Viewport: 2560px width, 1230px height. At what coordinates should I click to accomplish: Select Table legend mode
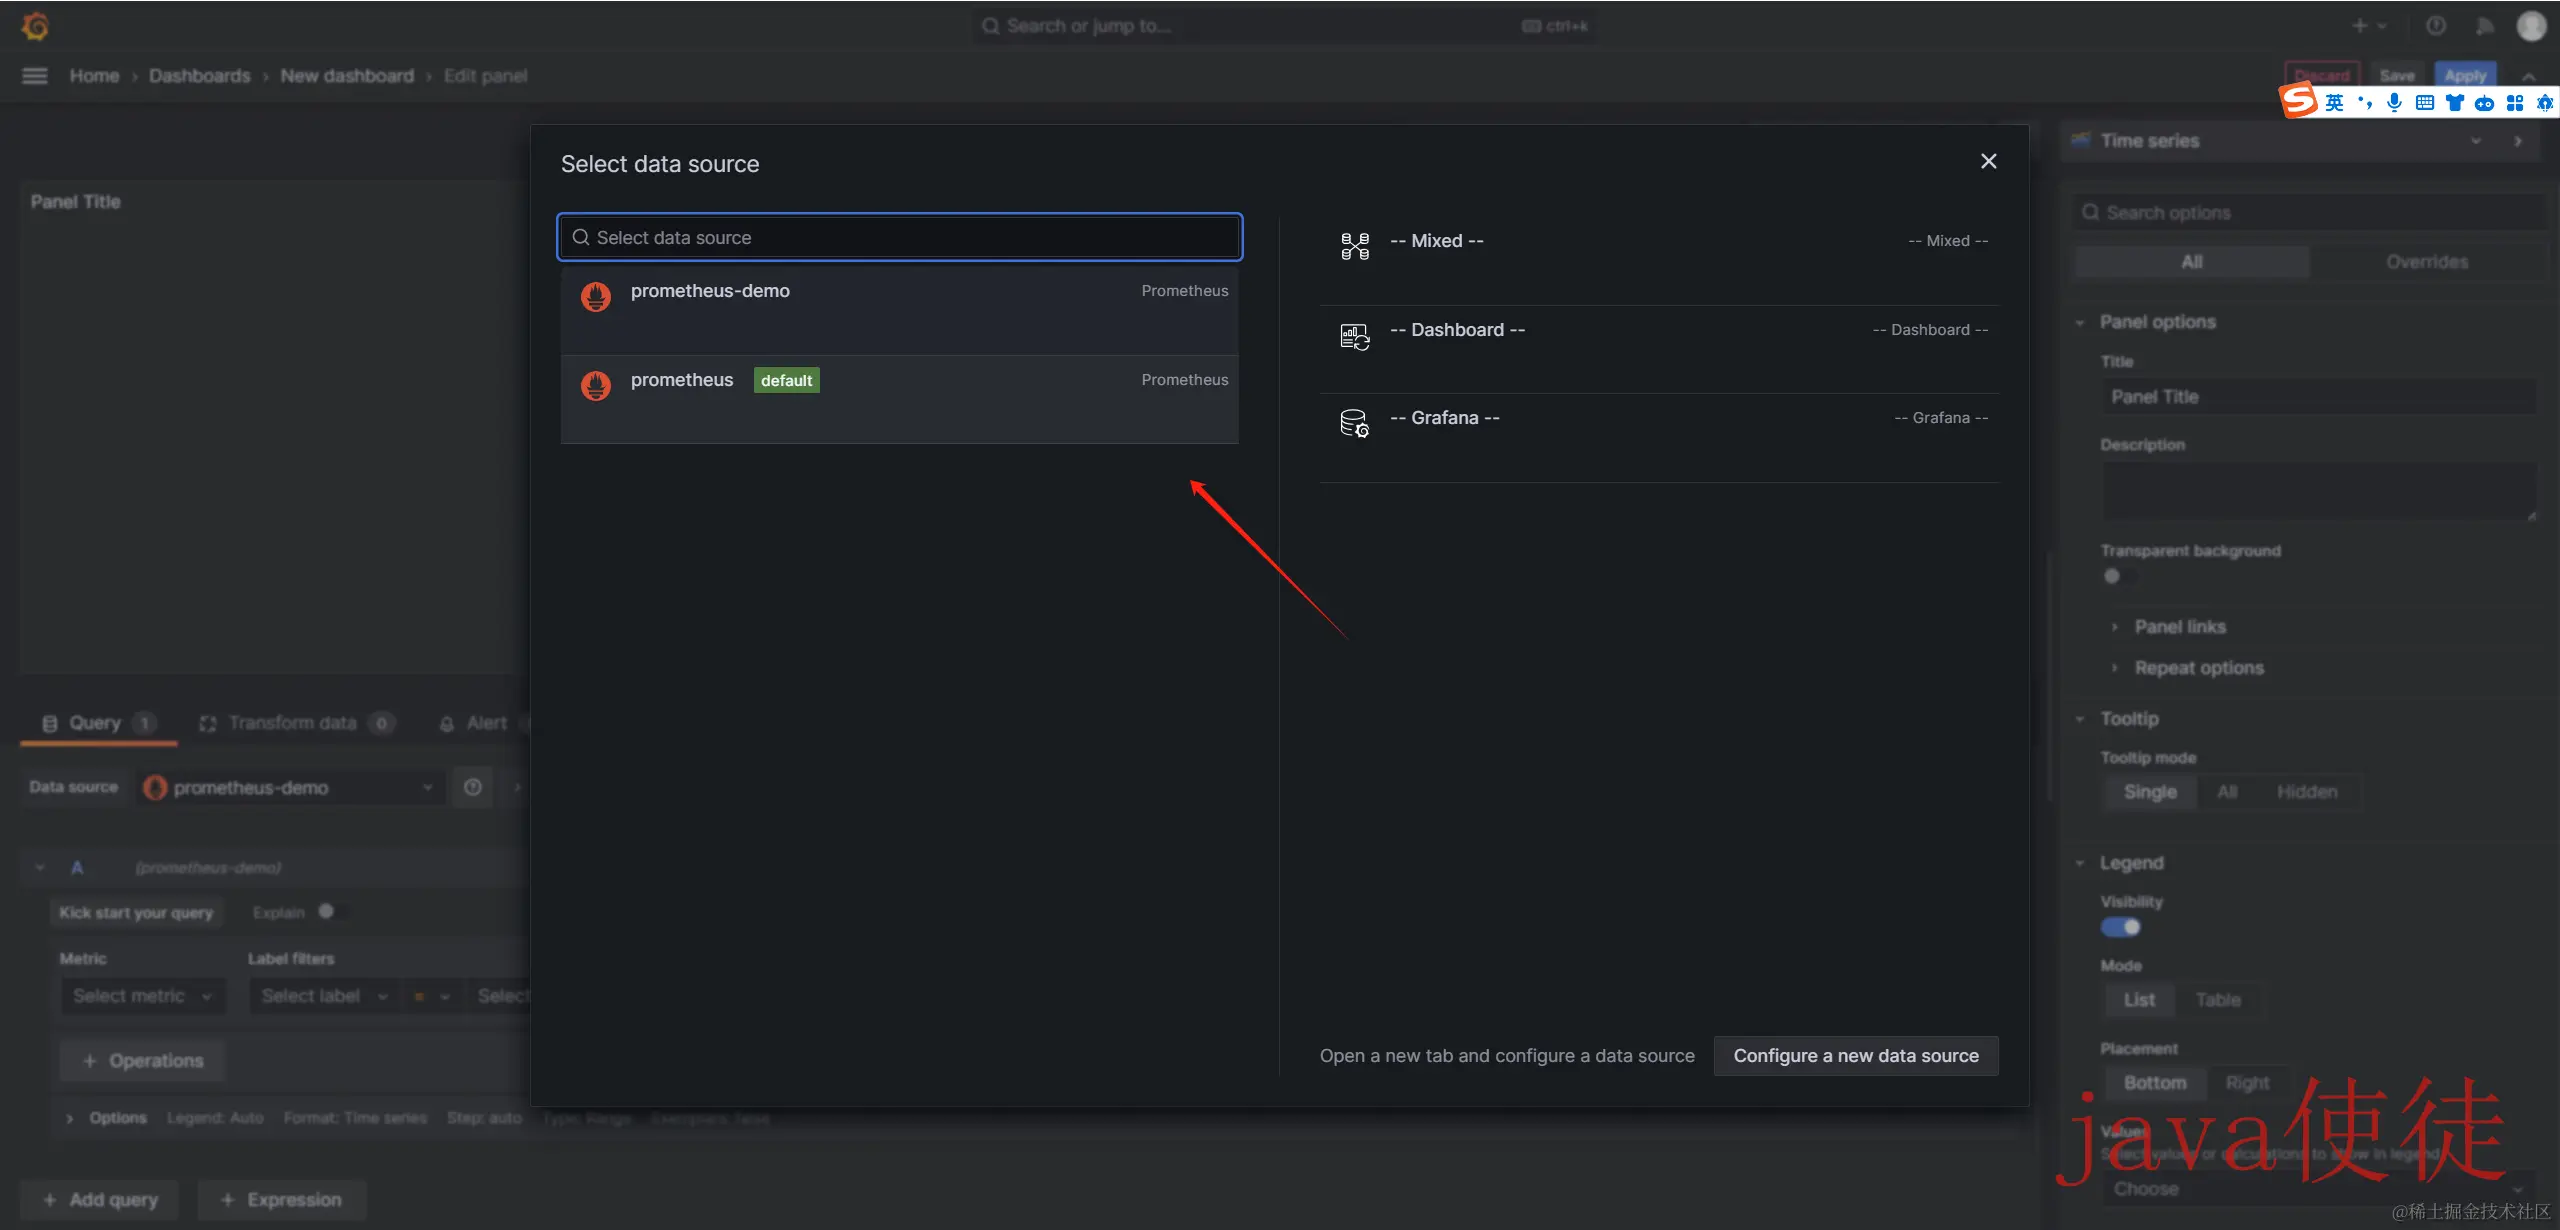[x=2218, y=1000]
